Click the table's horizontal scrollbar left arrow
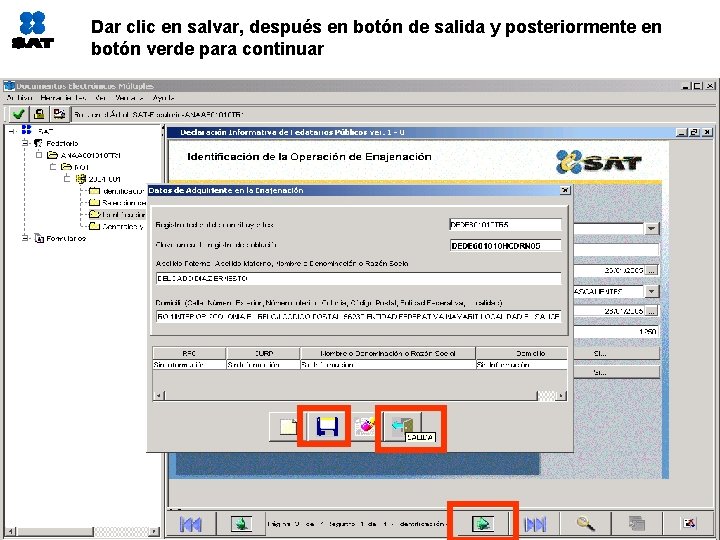The height and width of the screenshot is (540, 720). point(159,395)
